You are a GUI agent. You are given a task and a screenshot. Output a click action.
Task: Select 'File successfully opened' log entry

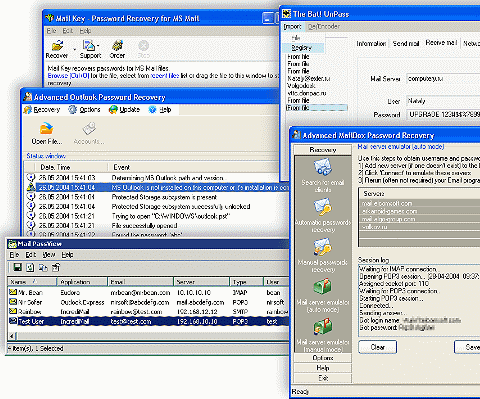(x=152, y=226)
